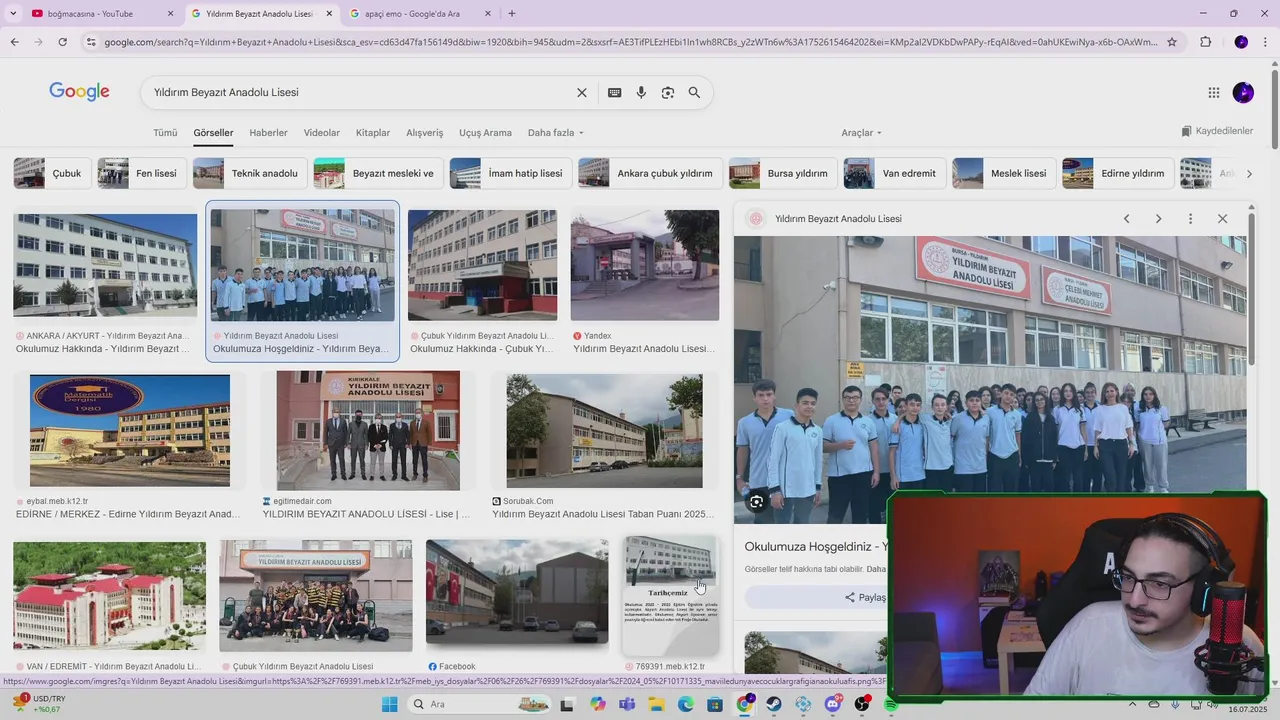Filter images by Edirne yıldırım chip

click(x=1118, y=173)
